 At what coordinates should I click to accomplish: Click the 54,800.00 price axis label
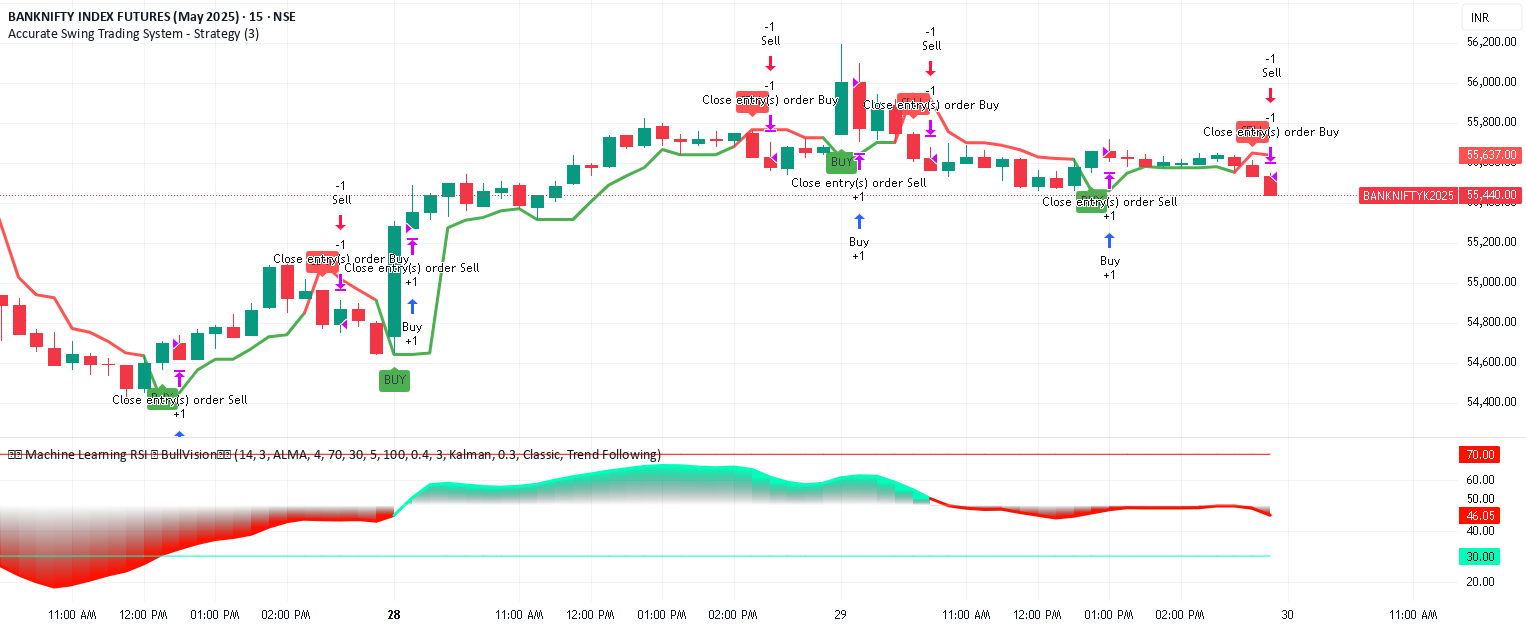point(1492,322)
